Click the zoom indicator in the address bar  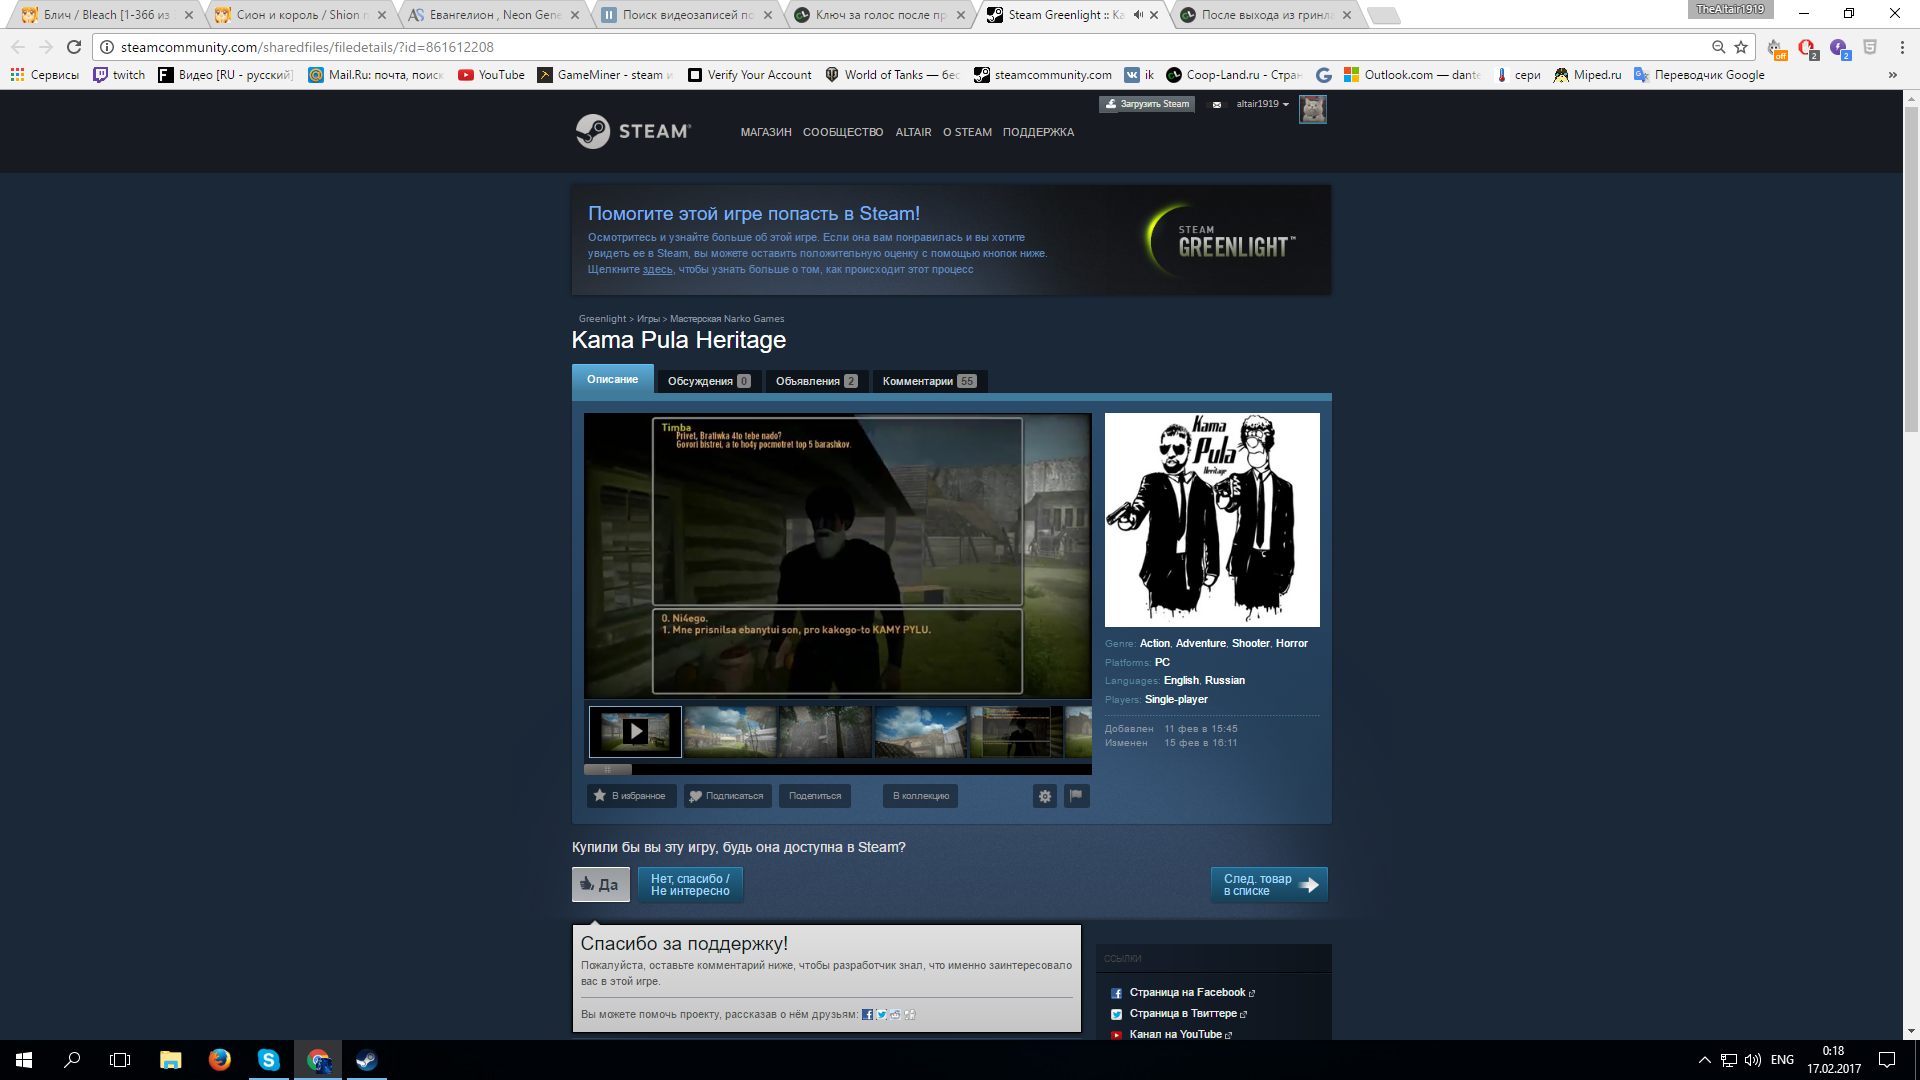click(x=1718, y=47)
